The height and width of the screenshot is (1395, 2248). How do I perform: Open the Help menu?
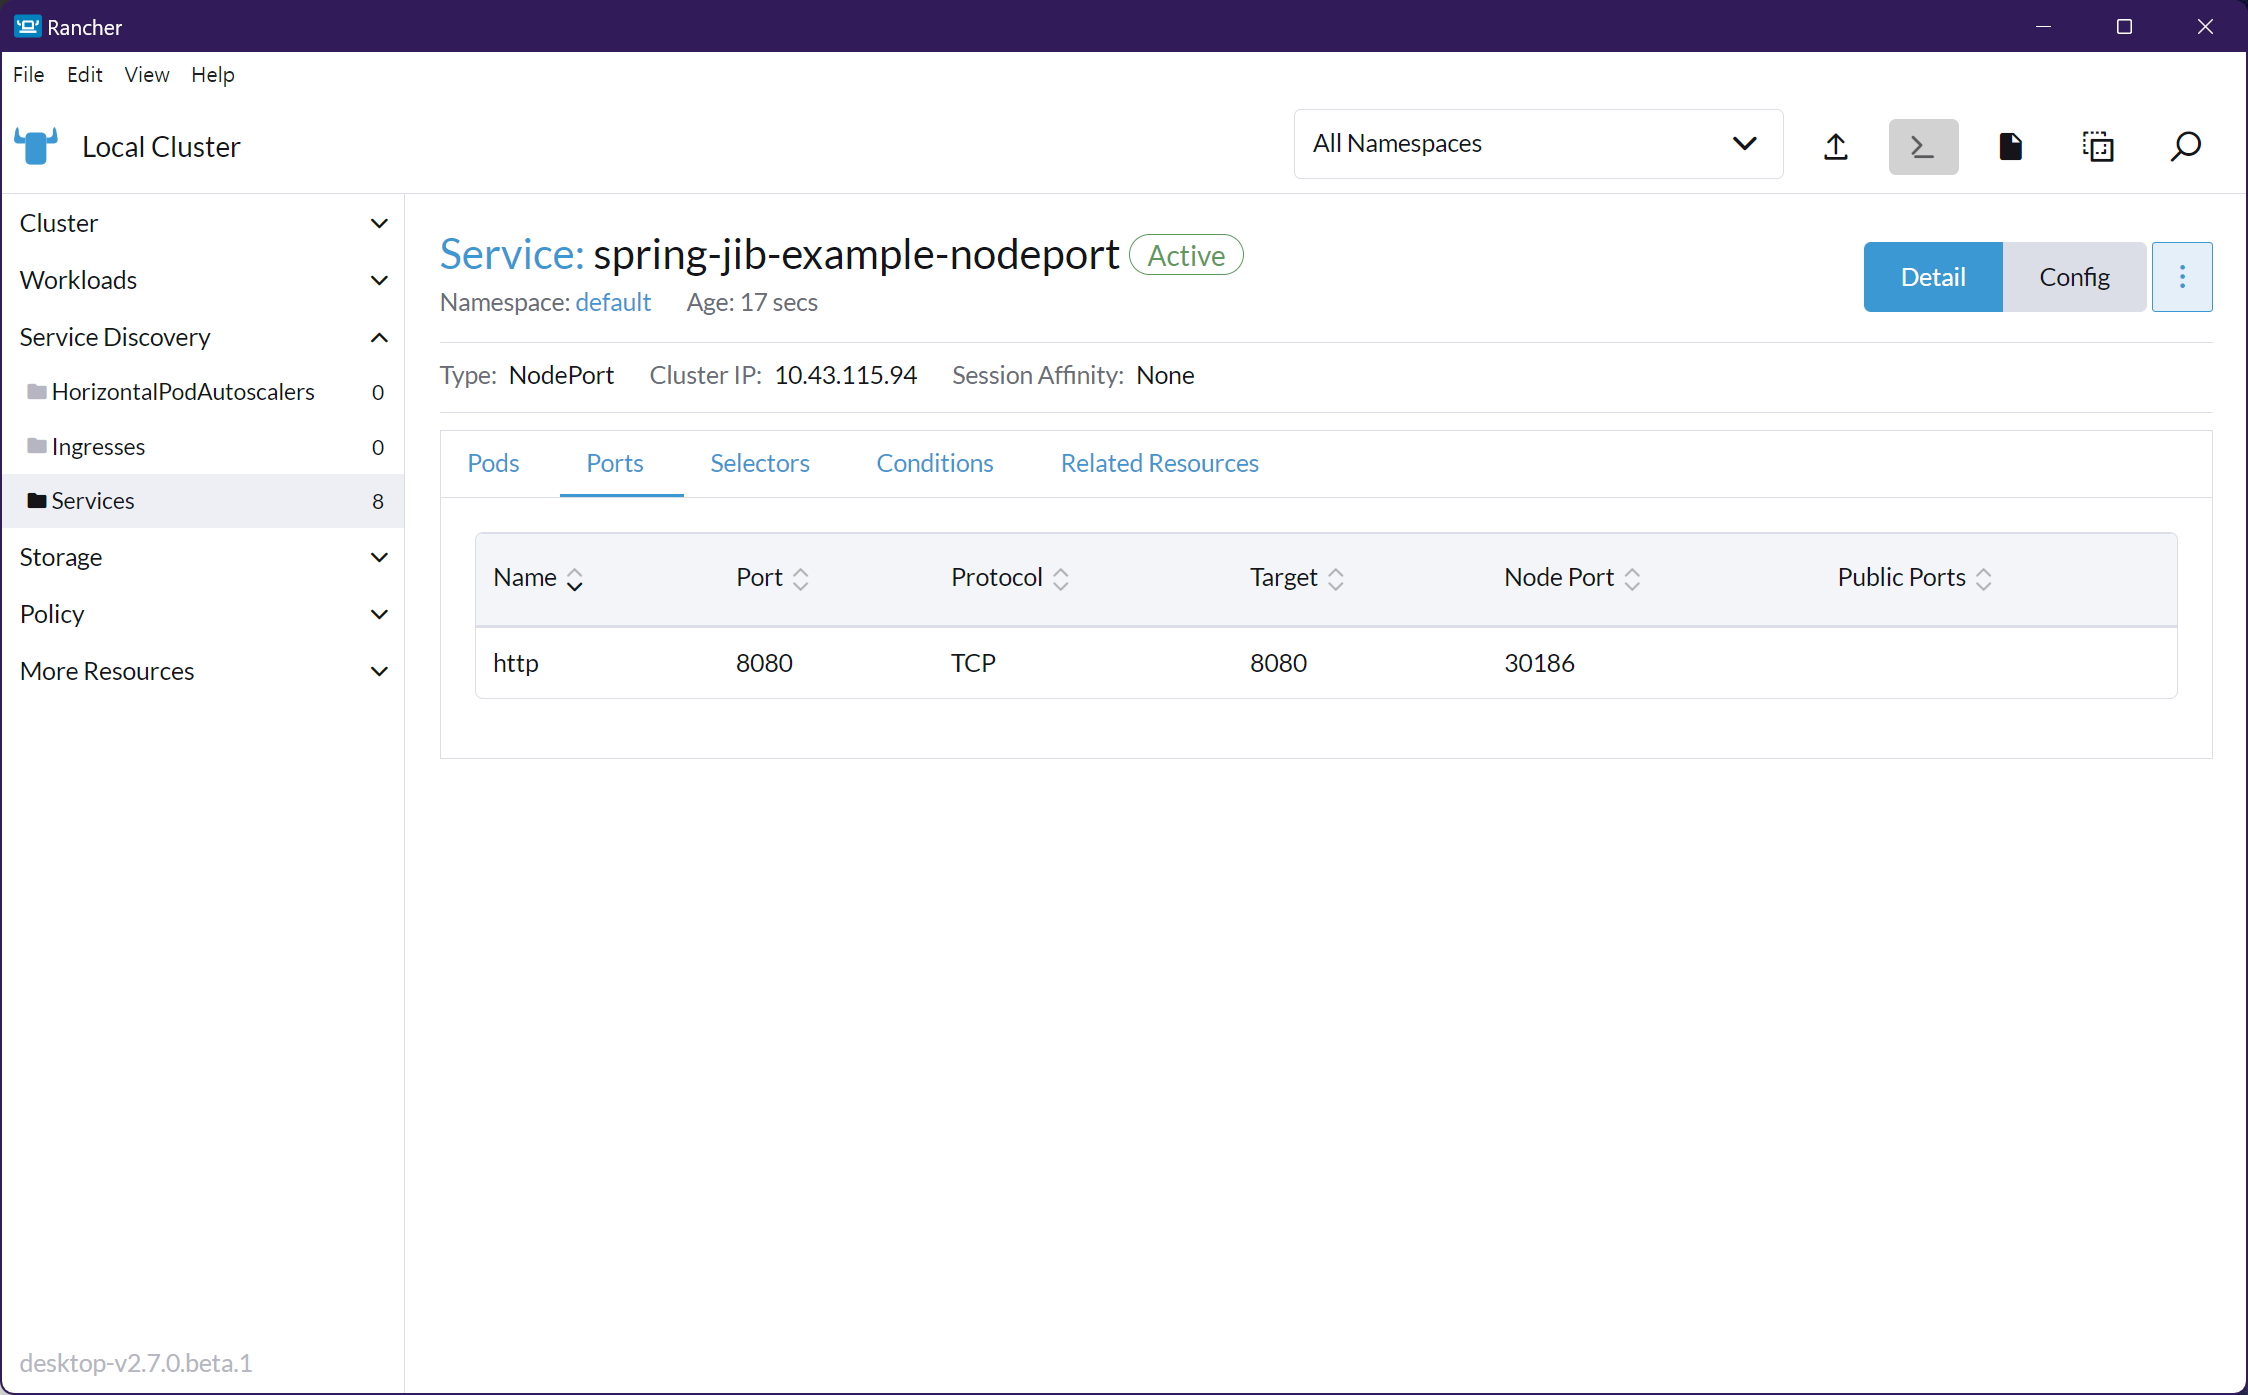pos(213,75)
